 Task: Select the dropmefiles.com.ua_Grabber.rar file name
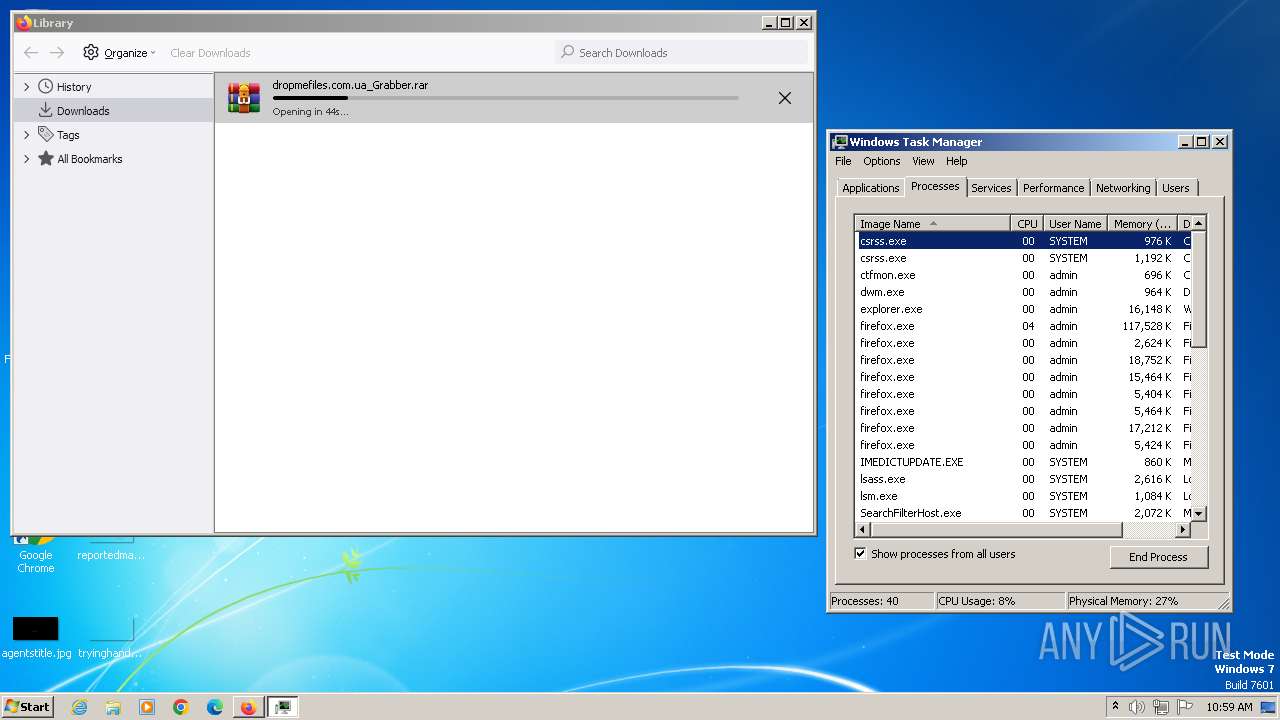pyautogui.click(x=350, y=85)
